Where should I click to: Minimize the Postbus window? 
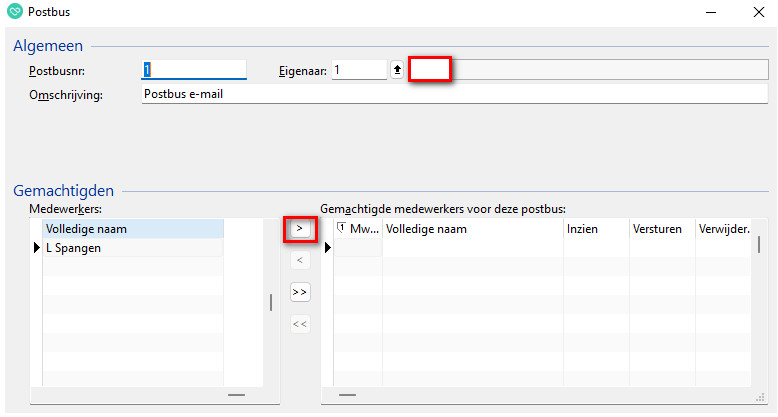[x=711, y=12]
